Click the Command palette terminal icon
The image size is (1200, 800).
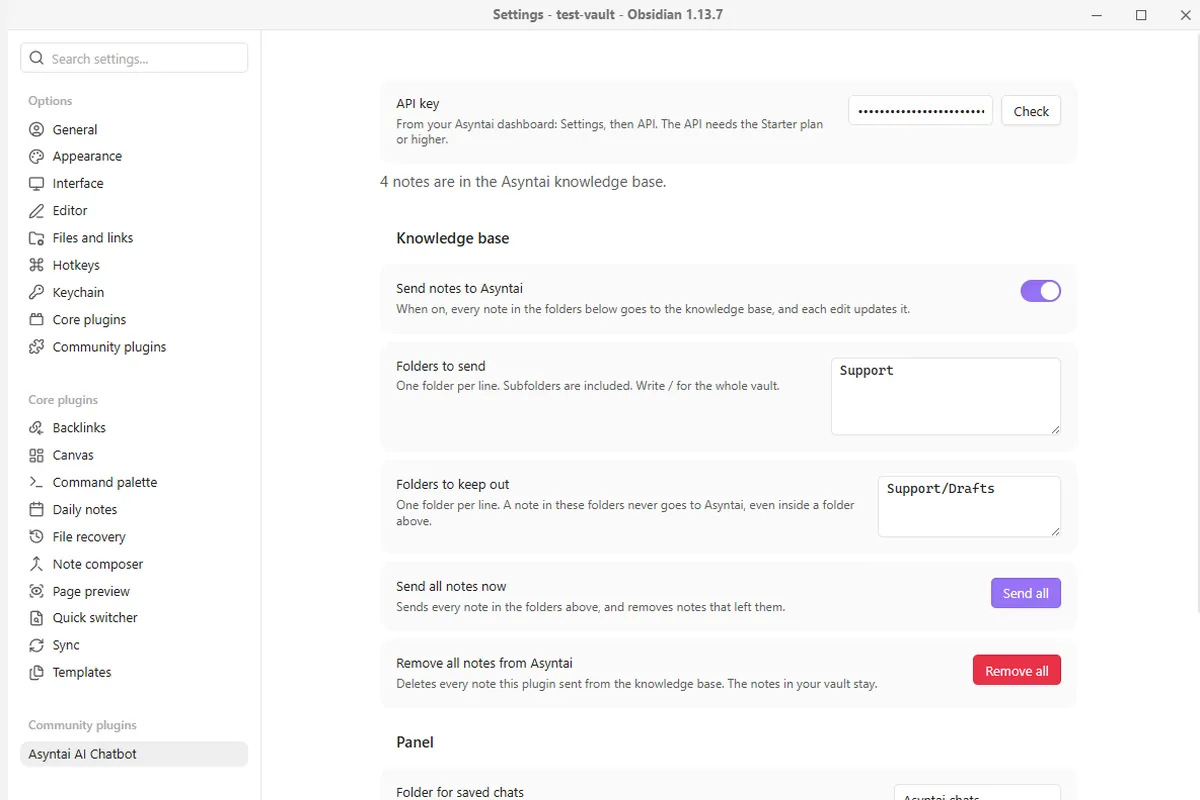[37, 482]
